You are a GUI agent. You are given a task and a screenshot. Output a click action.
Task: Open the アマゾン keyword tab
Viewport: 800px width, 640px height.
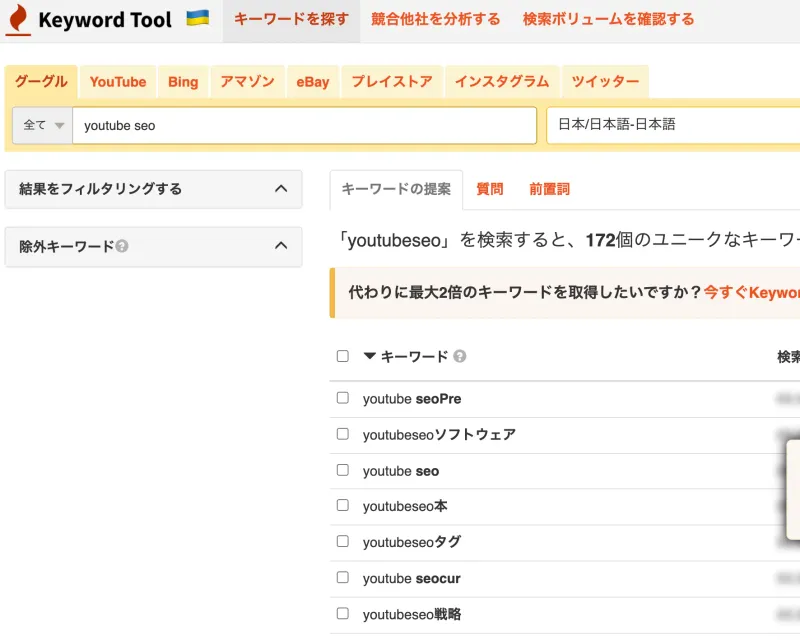pyautogui.click(x=246, y=82)
